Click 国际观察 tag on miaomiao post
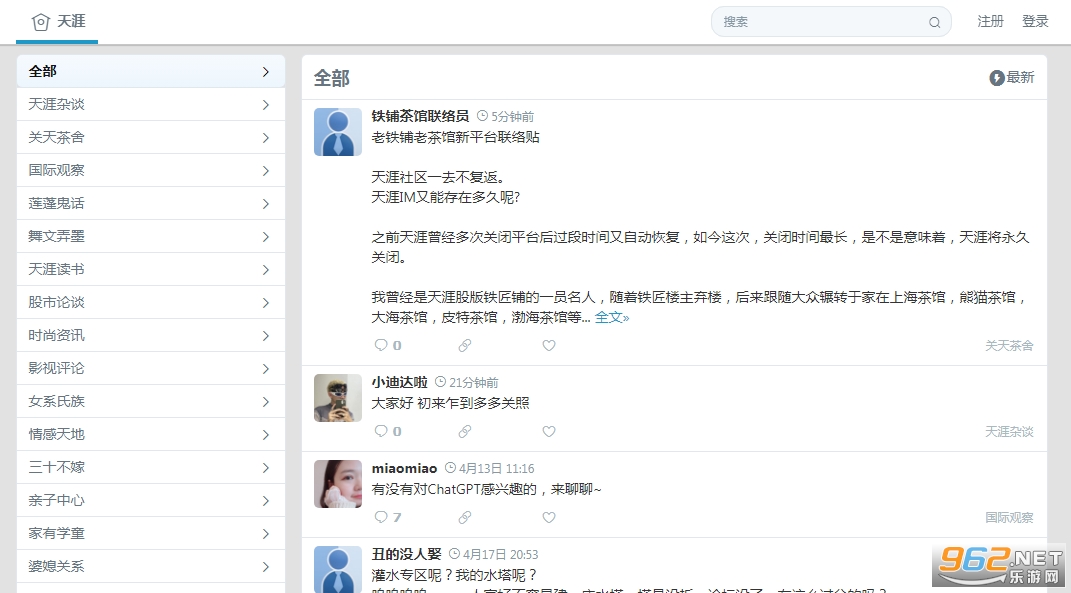This screenshot has height=593, width=1071. [x=1009, y=518]
